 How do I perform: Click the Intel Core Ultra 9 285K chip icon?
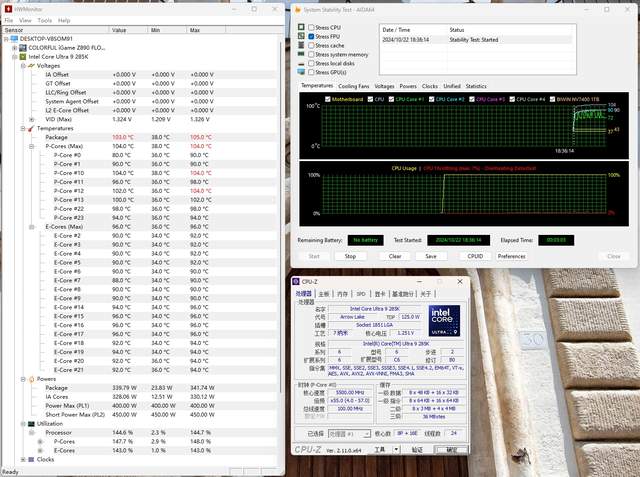(x=23, y=57)
